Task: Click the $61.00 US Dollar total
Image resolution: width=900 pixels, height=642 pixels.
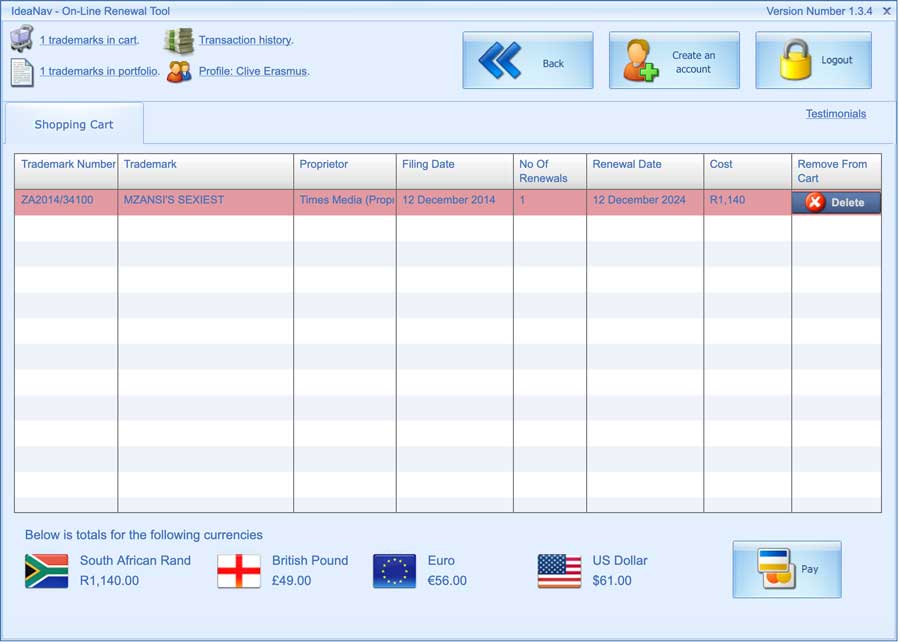Action: click(x=612, y=581)
